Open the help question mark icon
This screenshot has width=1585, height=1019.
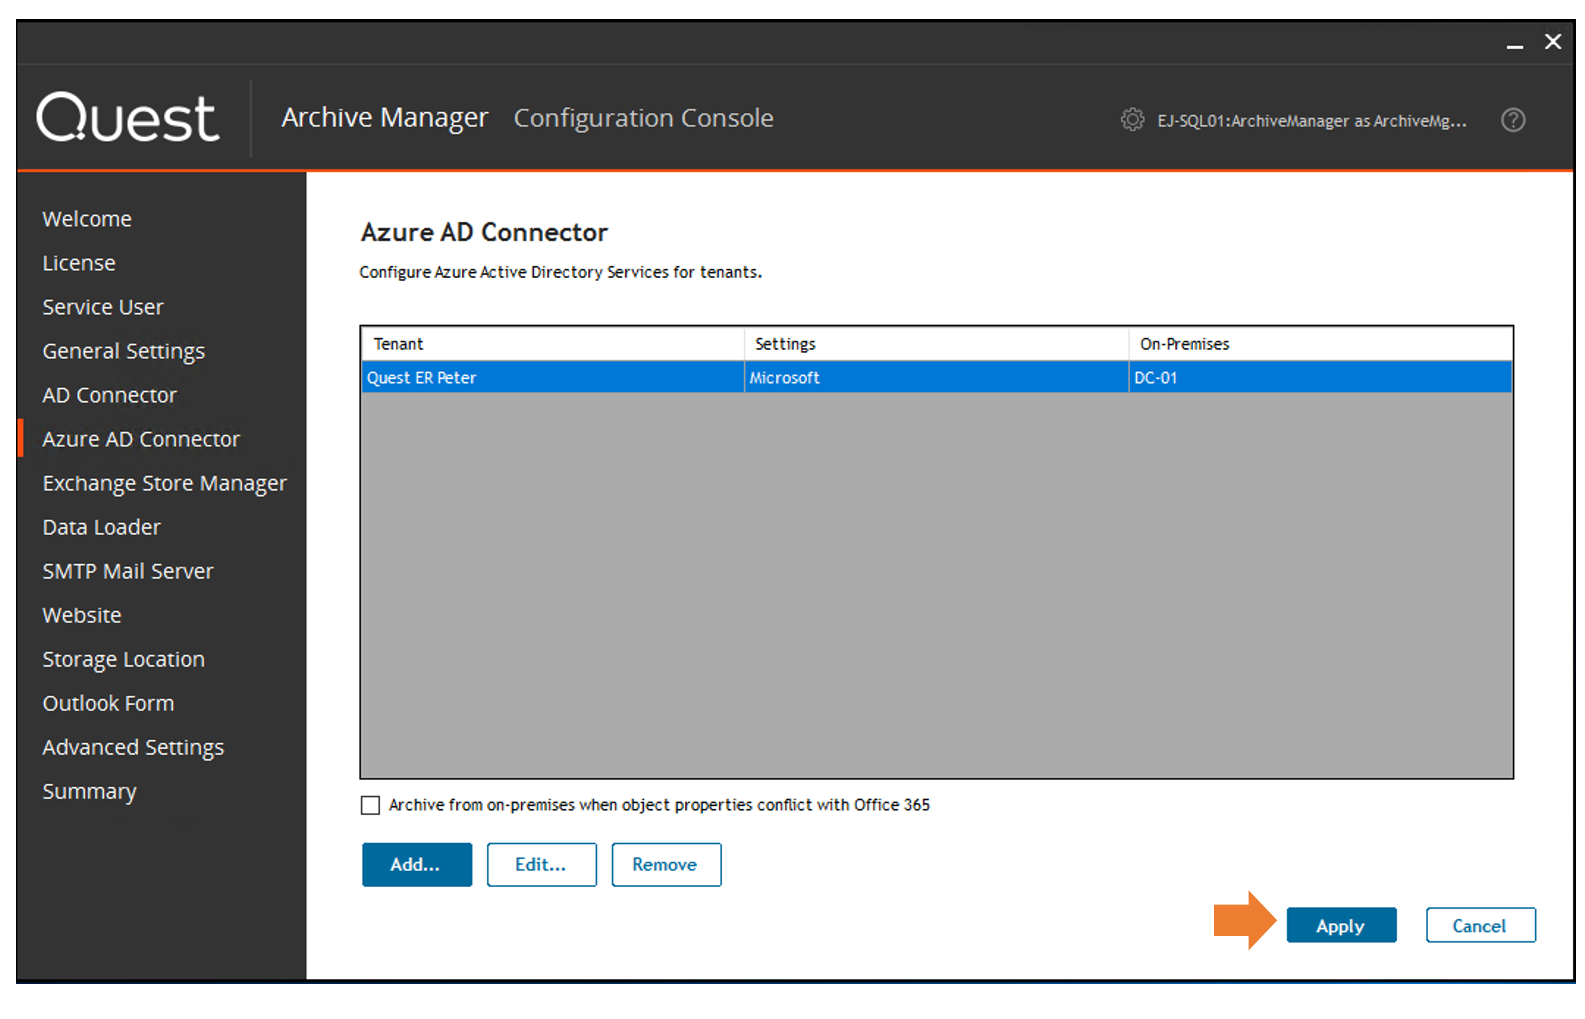pos(1513,120)
